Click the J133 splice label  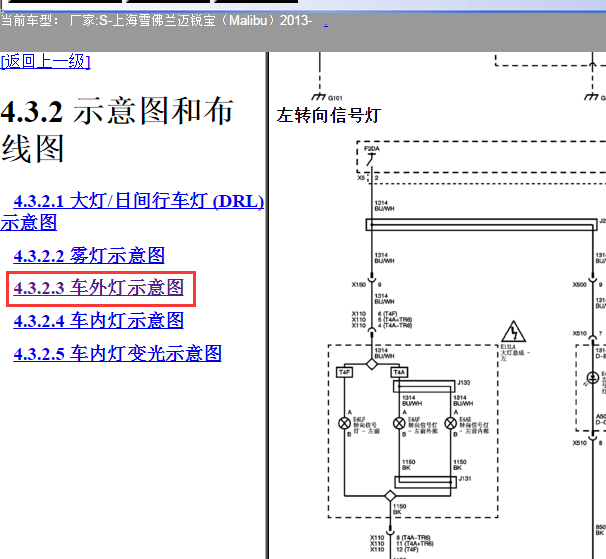[464, 383]
